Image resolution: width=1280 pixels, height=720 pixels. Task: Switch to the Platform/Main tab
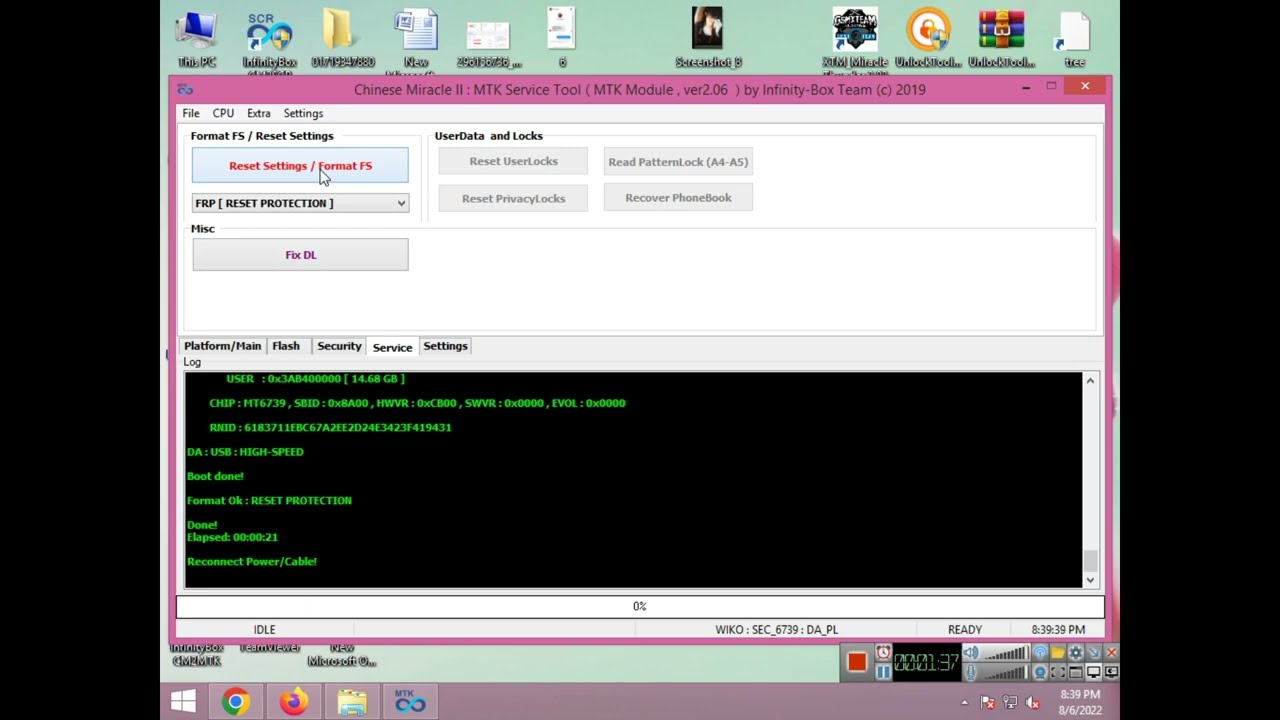(x=222, y=346)
